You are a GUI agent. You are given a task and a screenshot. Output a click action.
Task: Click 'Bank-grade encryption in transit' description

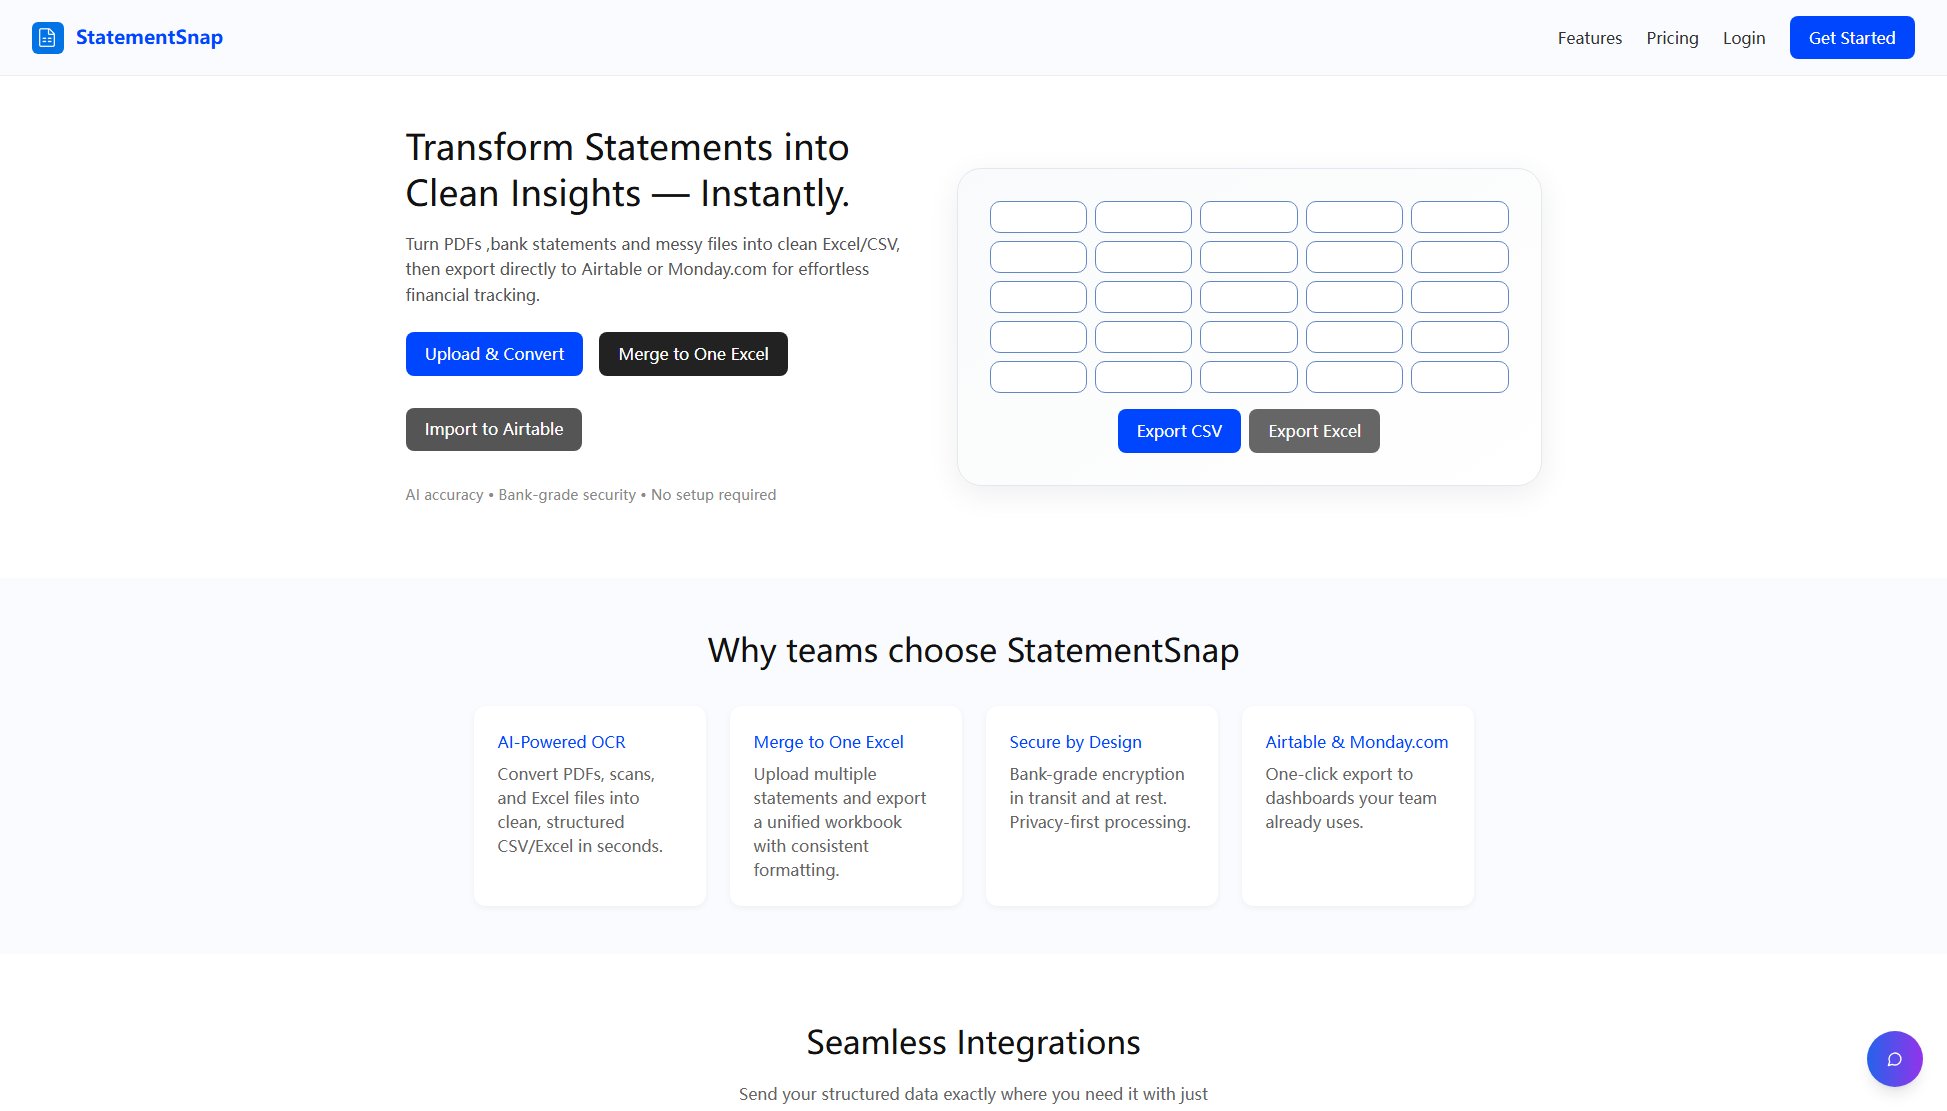[x=1100, y=798]
